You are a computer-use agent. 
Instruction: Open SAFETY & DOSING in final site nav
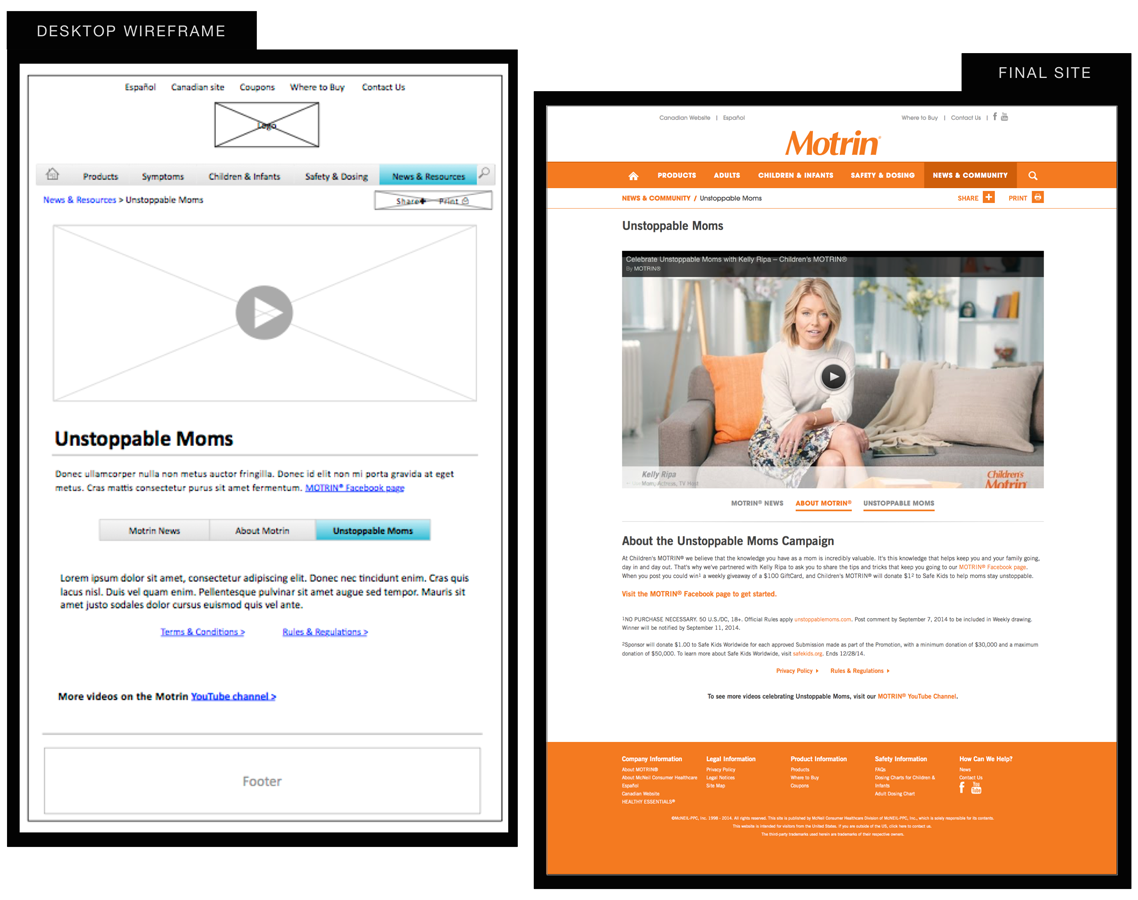point(883,176)
